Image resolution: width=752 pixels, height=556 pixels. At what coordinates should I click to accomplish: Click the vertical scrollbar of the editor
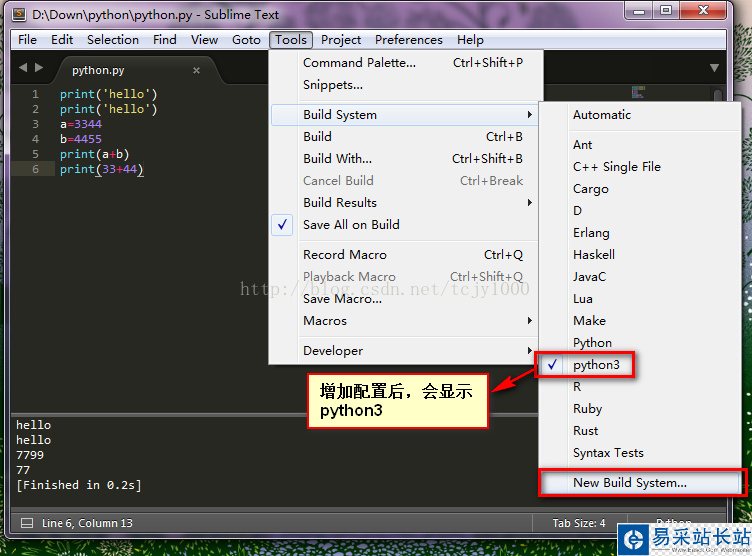[717, 94]
